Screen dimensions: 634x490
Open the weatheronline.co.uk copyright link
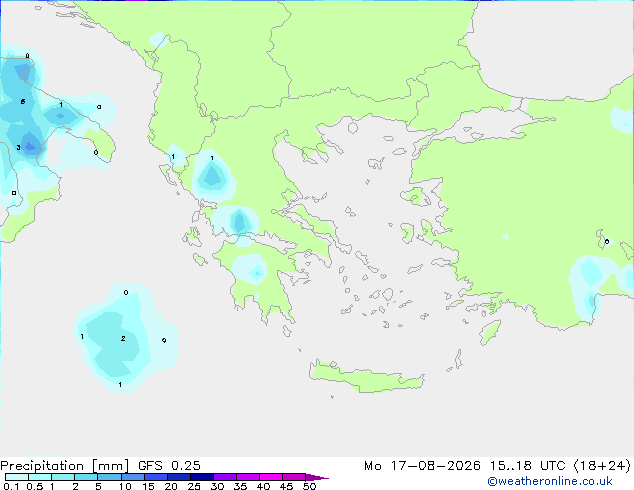pyautogui.click(x=550, y=481)
